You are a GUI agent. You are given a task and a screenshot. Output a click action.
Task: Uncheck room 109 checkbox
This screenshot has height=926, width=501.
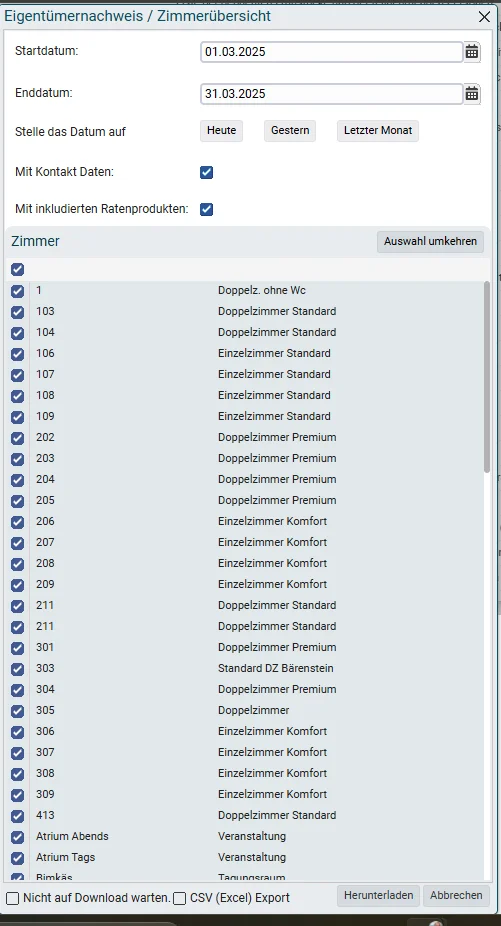[18, 417]
